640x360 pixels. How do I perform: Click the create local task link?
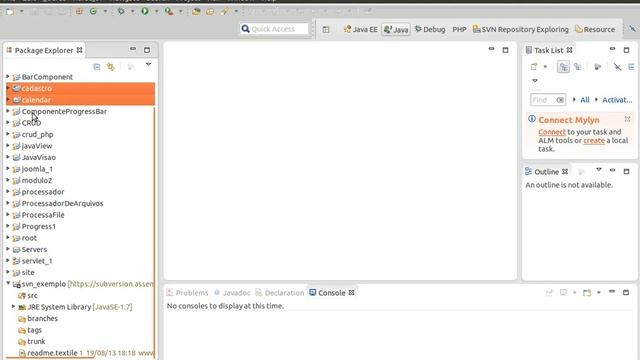pos(594,140)
